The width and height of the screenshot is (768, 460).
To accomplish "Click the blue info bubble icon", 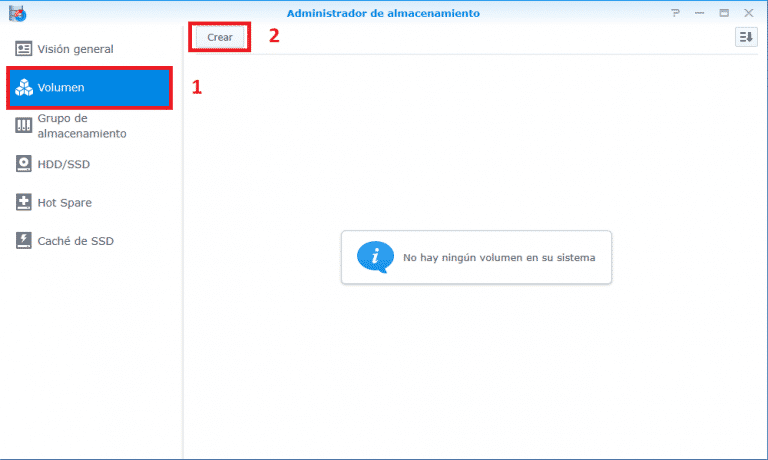I will coord(375,257).
